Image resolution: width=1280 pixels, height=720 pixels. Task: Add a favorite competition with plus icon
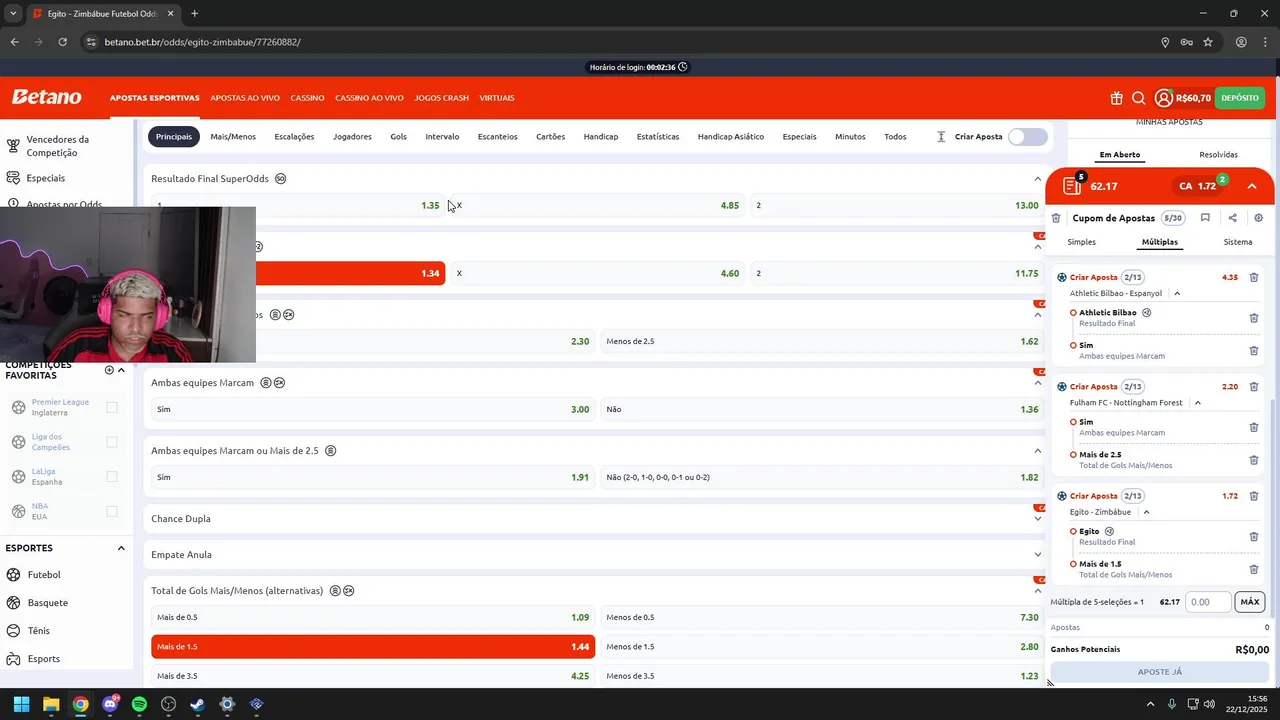click(x=109, y=370)
